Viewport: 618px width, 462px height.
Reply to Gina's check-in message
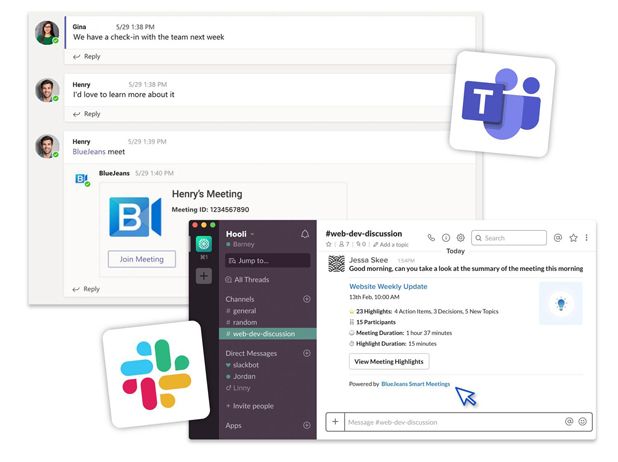88,57
